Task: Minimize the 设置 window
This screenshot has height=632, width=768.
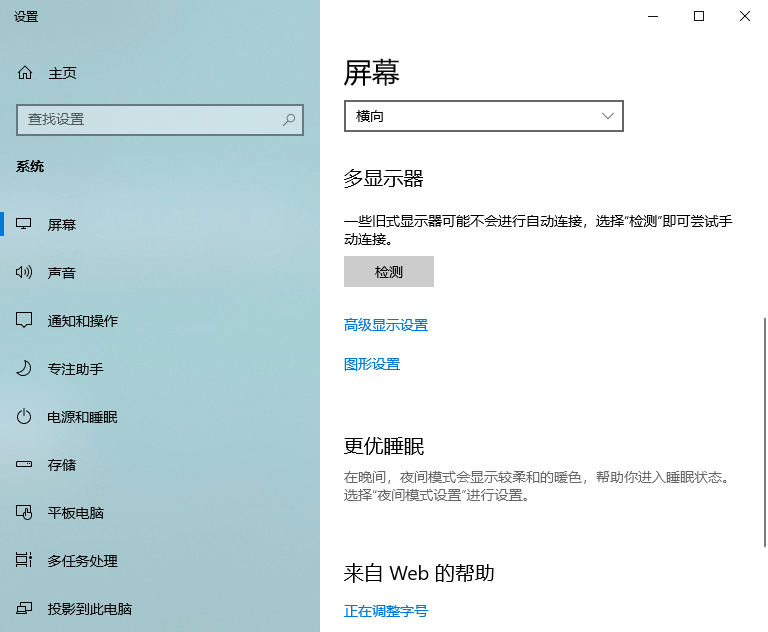Action: tap(653, 16)
